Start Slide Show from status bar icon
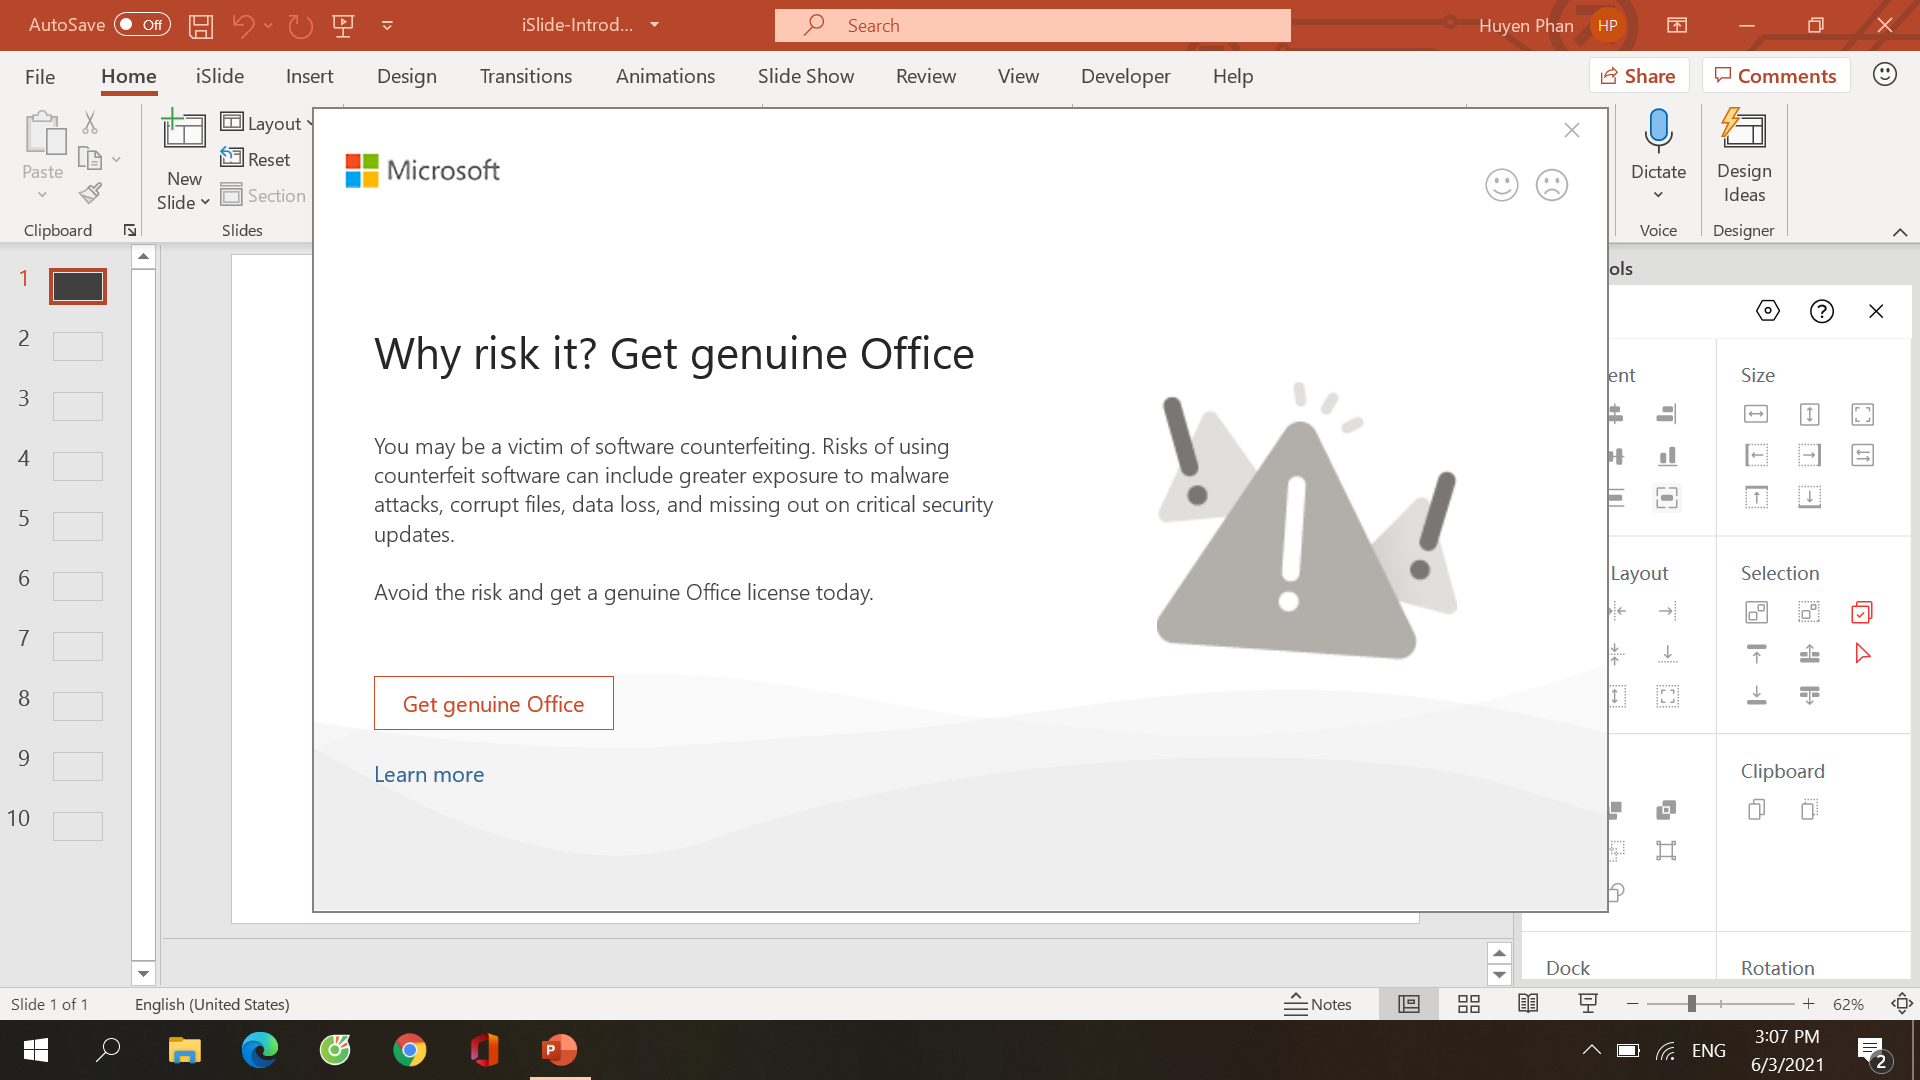The height and width of the screenshot is (1080, 1920). tap(1588, 1004)
